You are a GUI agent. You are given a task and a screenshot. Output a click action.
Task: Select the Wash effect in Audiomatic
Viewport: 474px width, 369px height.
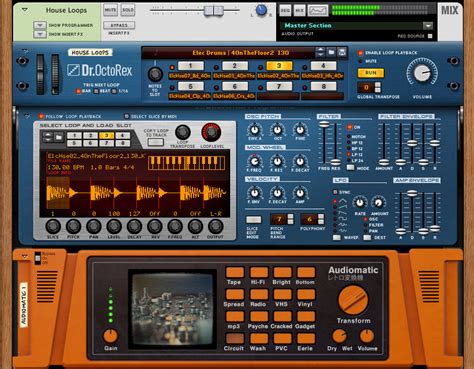point(258,338)
